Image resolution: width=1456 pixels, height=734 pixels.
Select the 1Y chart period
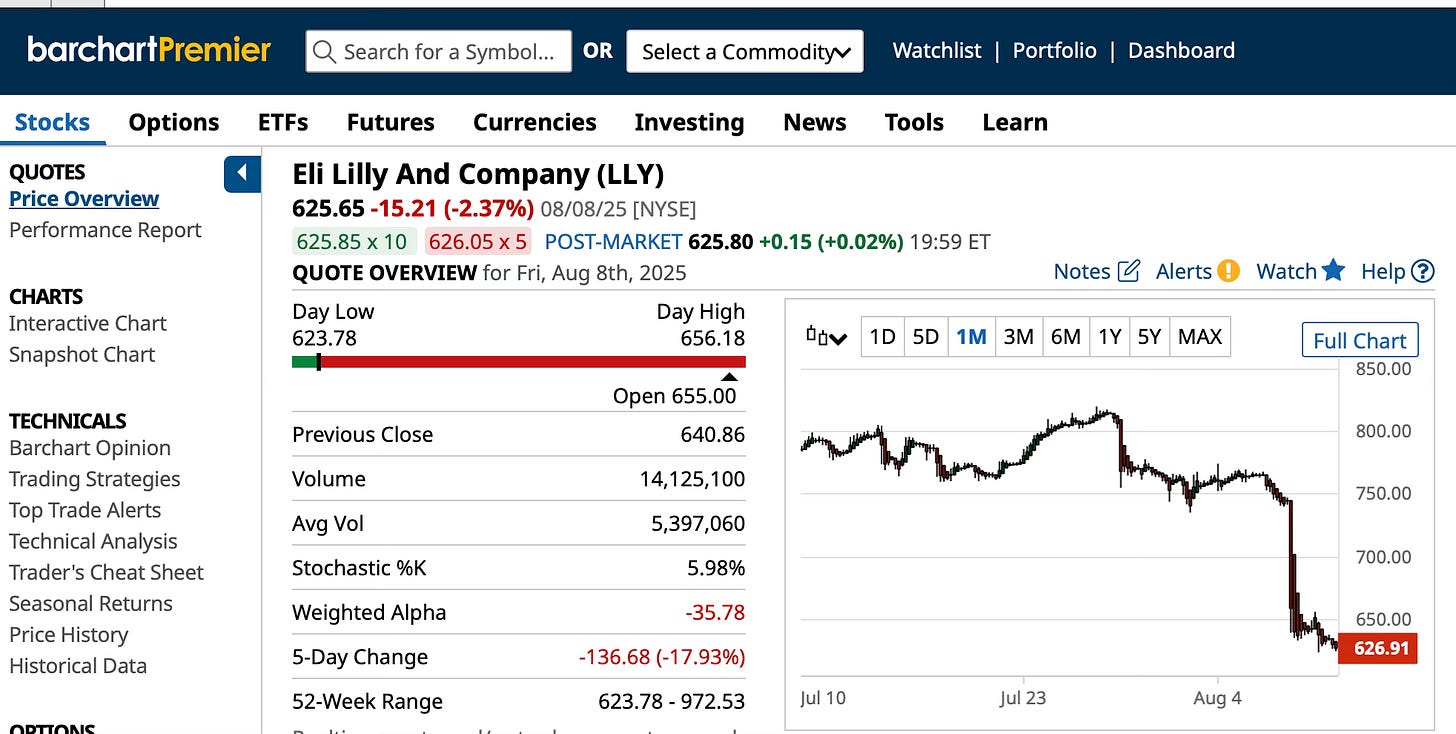pyautogui.click(x=1110, y=337)
